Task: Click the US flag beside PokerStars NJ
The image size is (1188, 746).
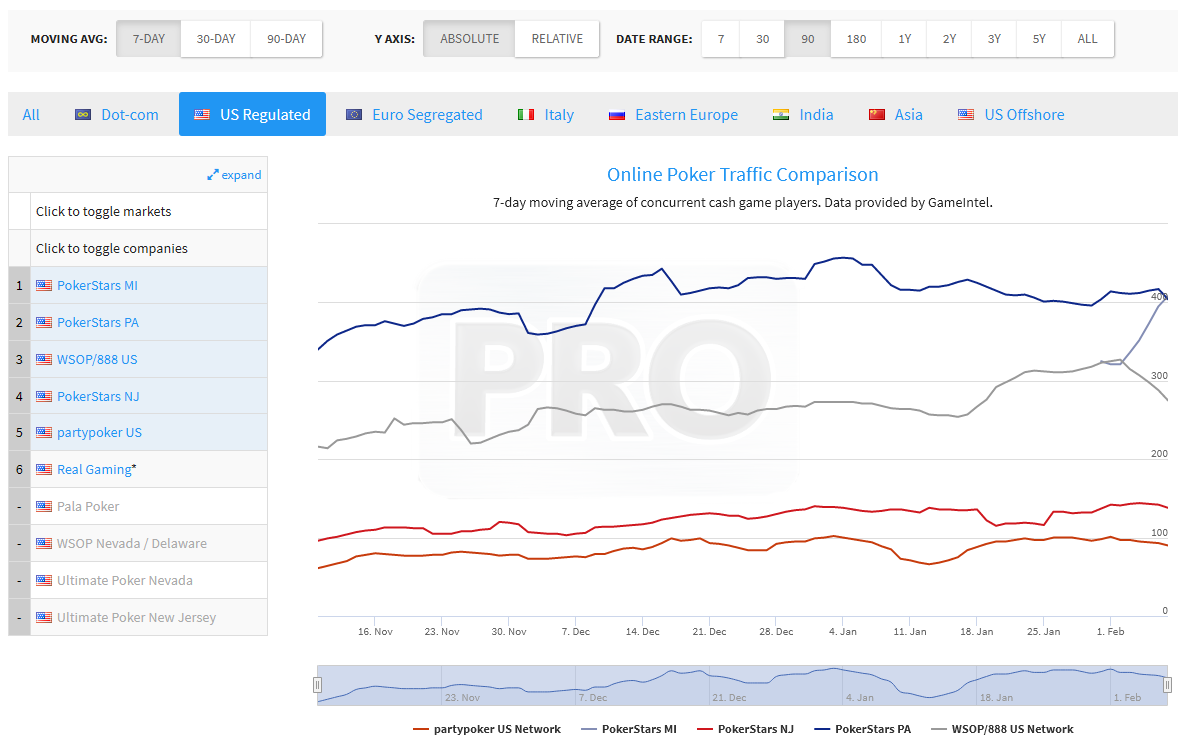Action: pyautogui.click(x=44, y=397)
